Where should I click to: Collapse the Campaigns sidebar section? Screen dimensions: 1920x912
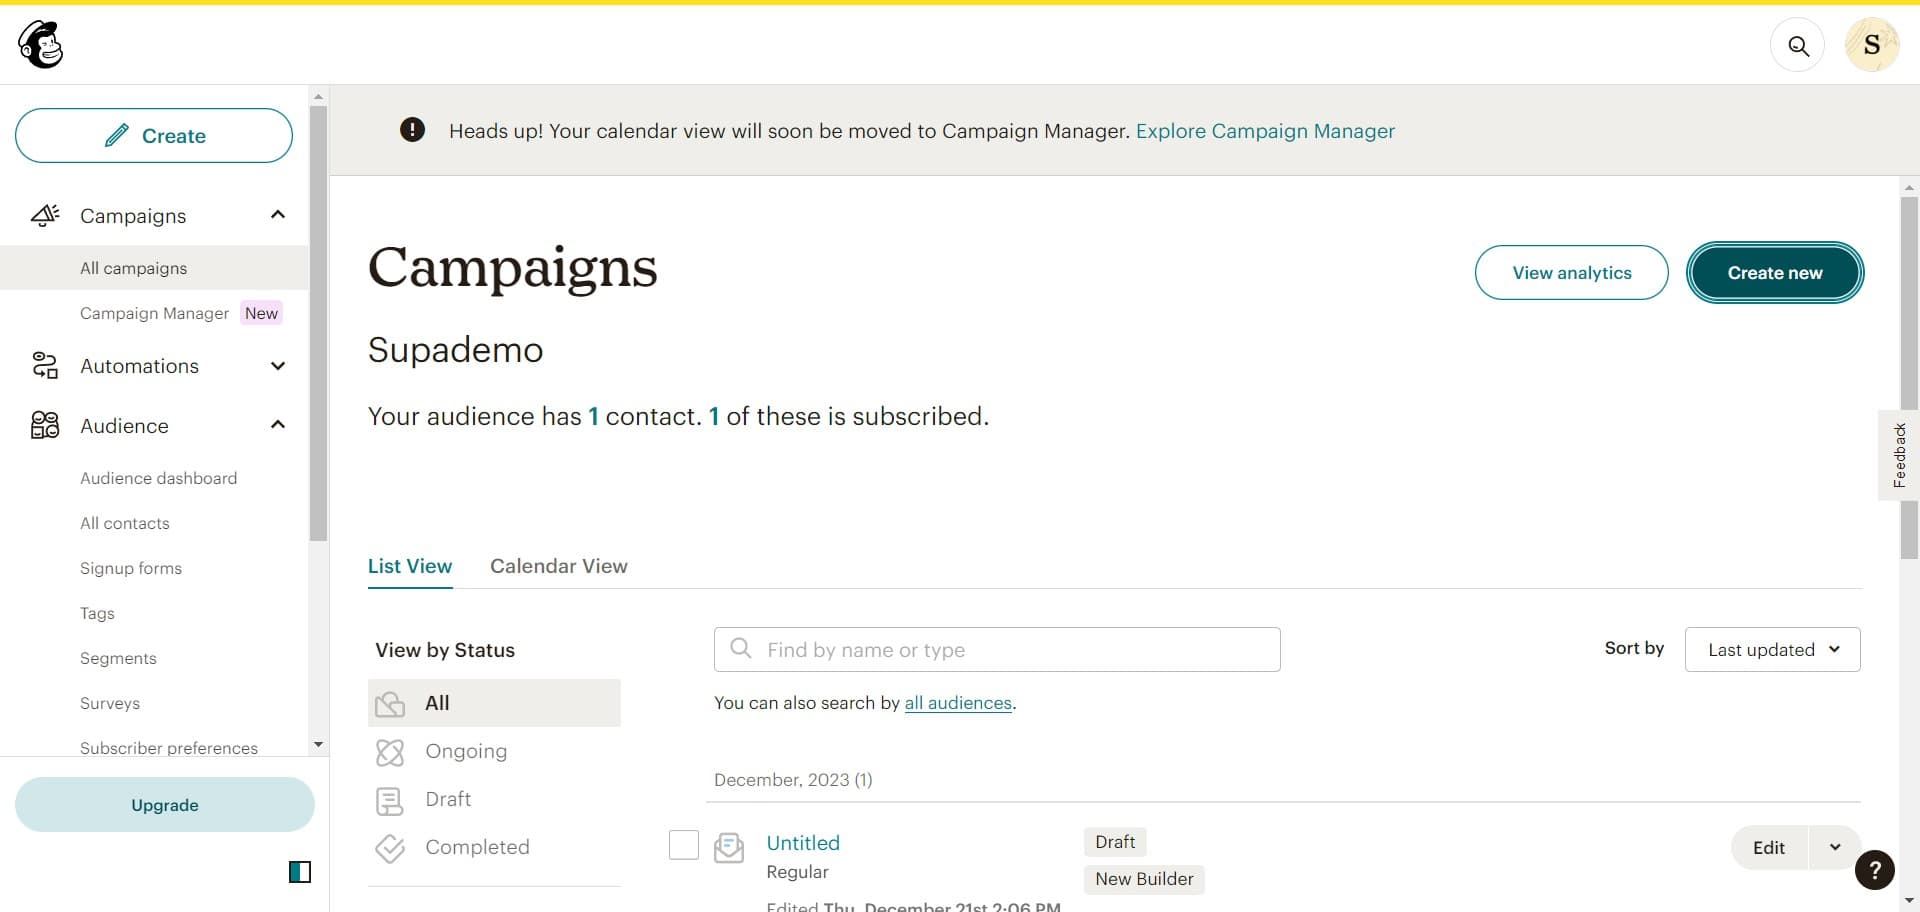277,215
